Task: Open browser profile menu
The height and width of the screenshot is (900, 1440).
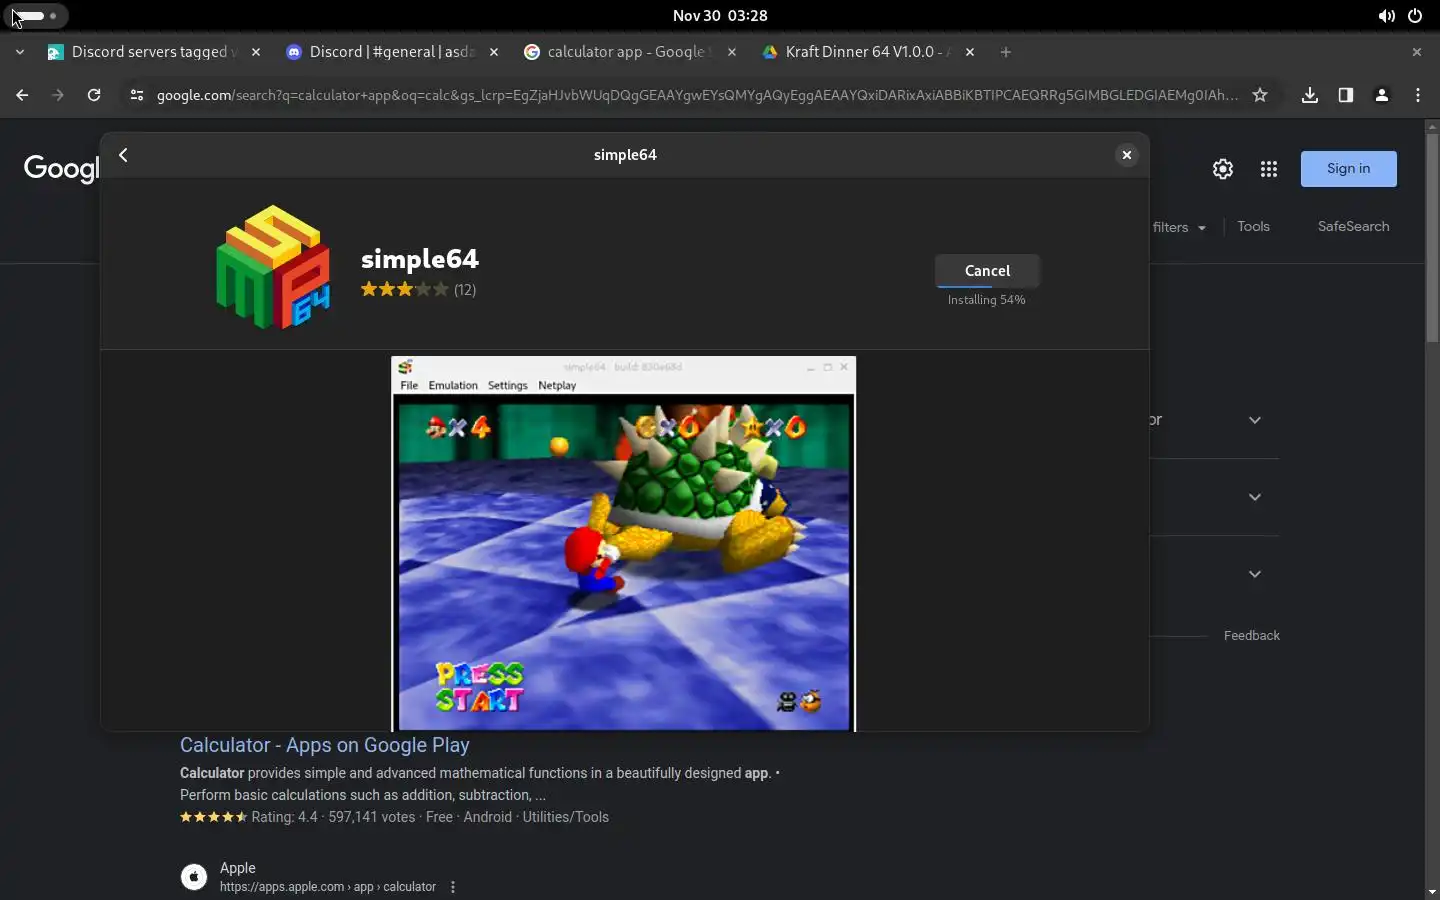Action: point(1382,95)
